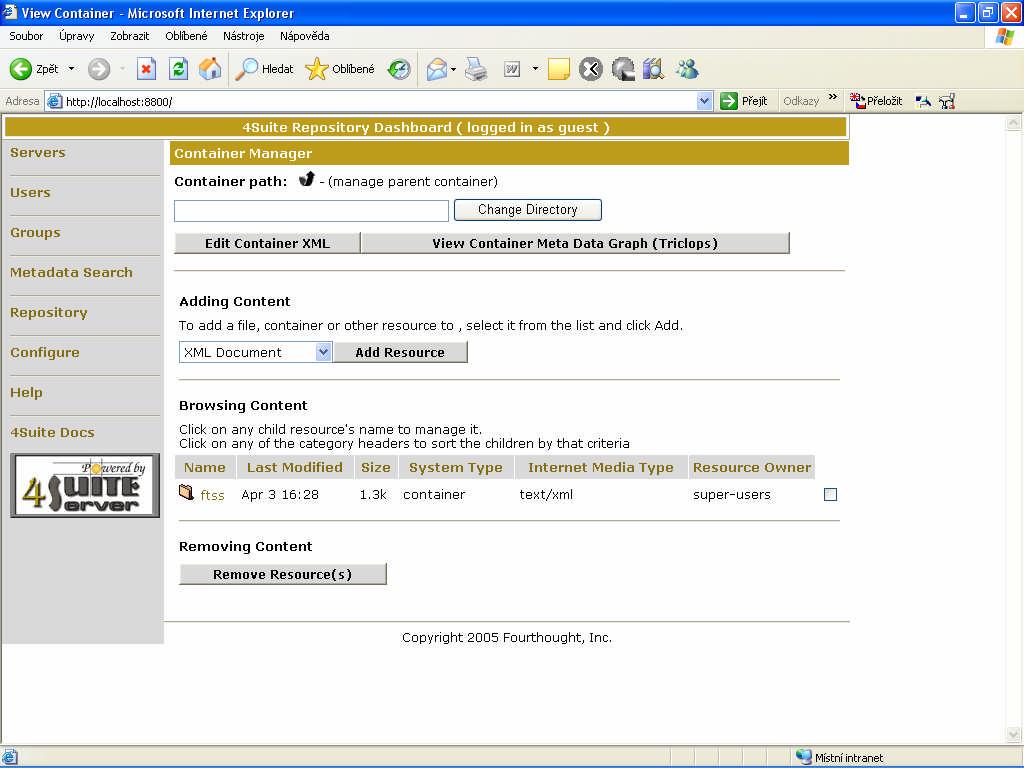Open the History clock icon
This screenshot has width=1024, height=768.
pyautogui.click(x=399, y=69)
